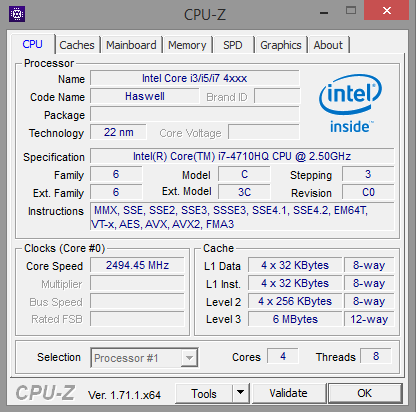This screenshot has height=412, width=416.
Task: Open the Mainboard tab
Action: [x=131, y=45]
